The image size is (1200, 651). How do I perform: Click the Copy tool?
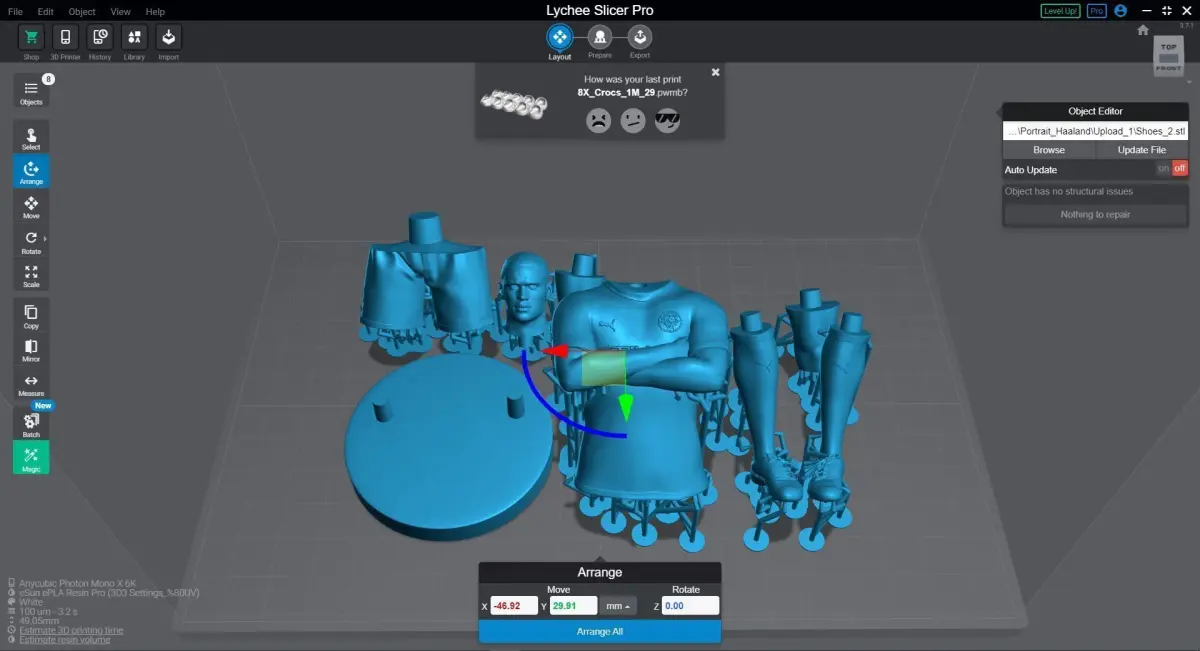point(31,316)
